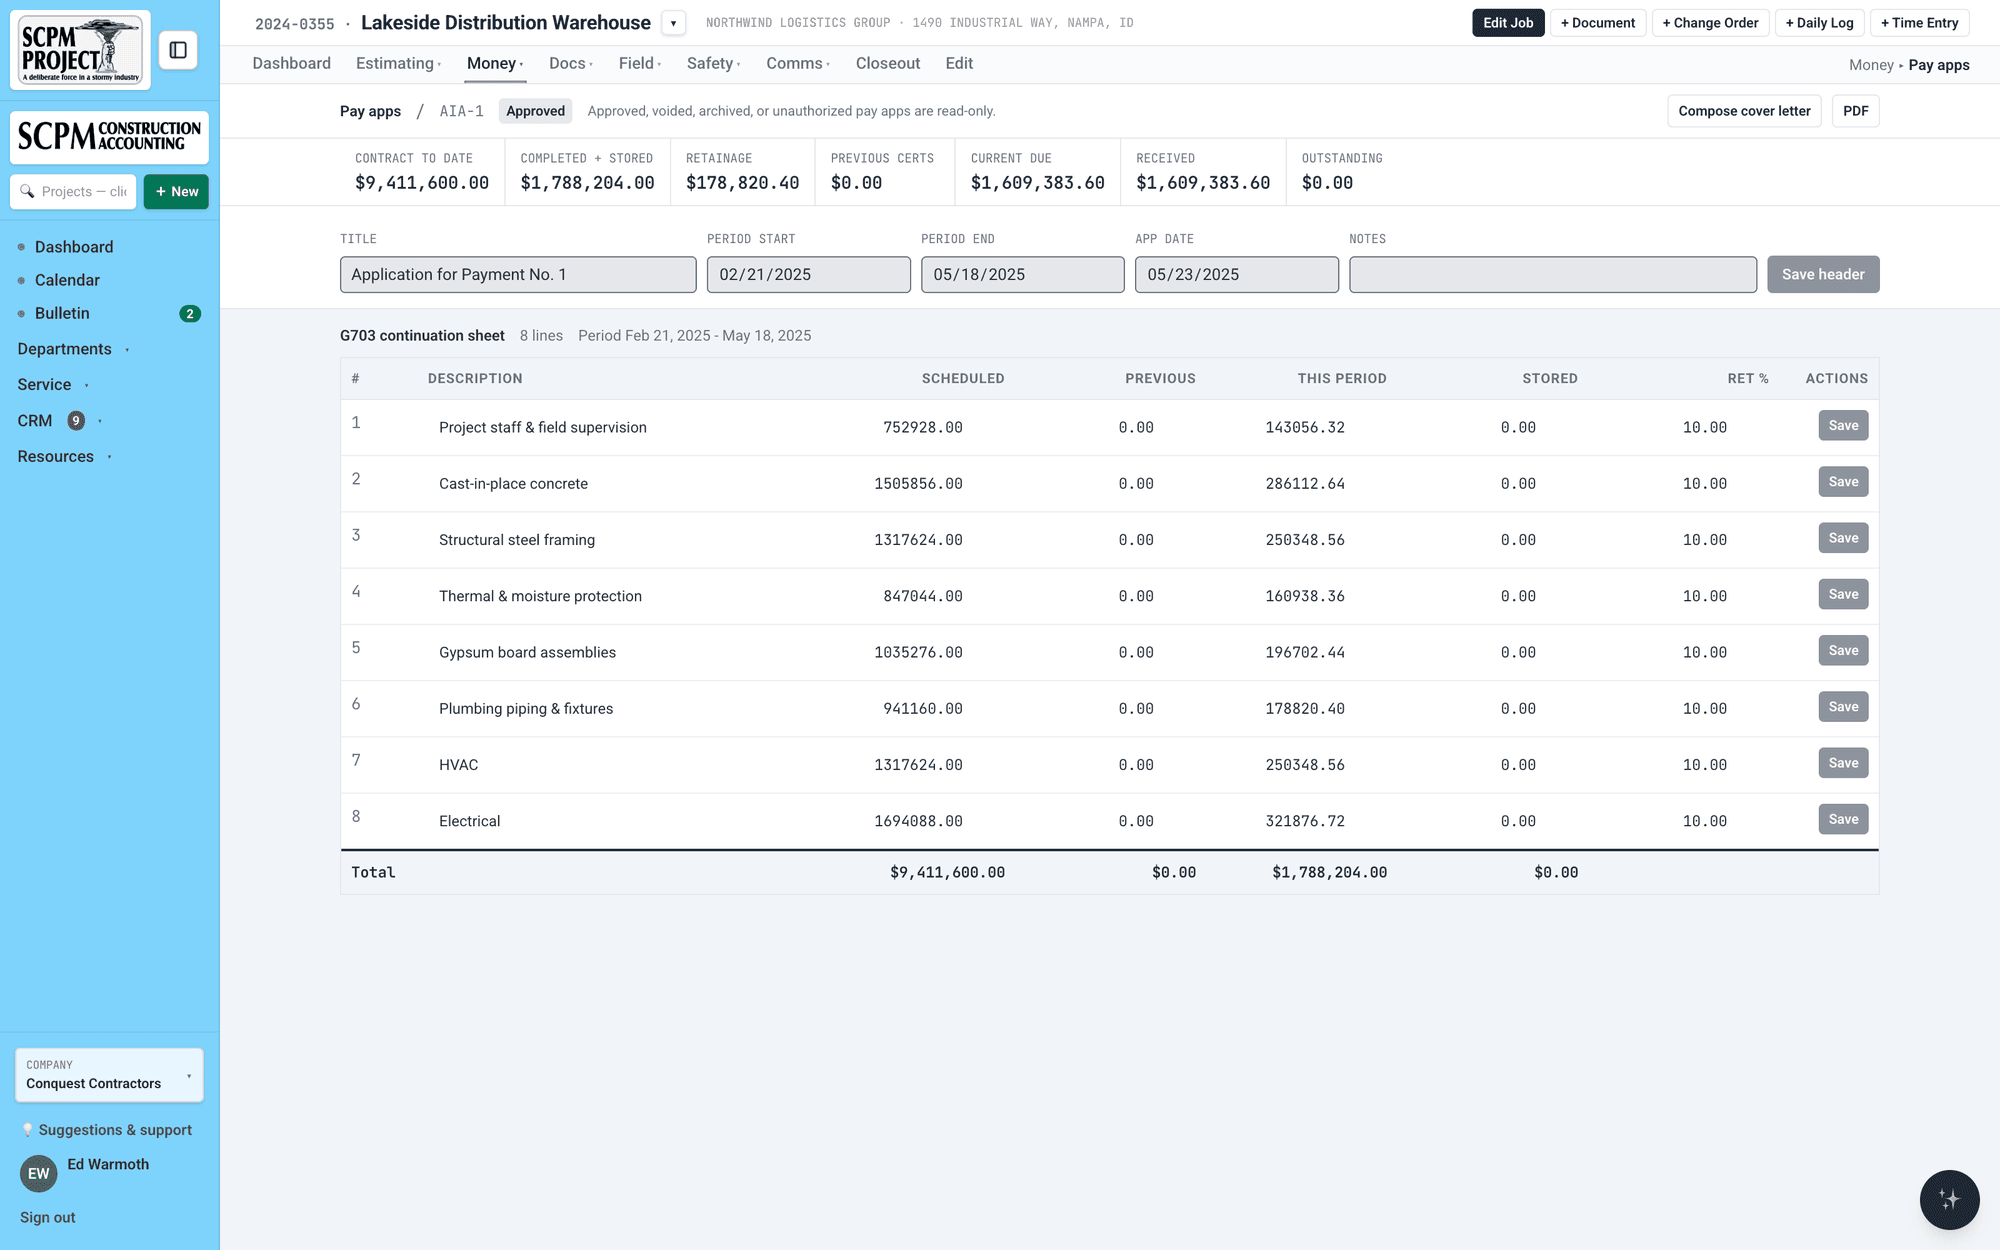Click the Period Start date field

pyautogui.click(x=809, y=275)
